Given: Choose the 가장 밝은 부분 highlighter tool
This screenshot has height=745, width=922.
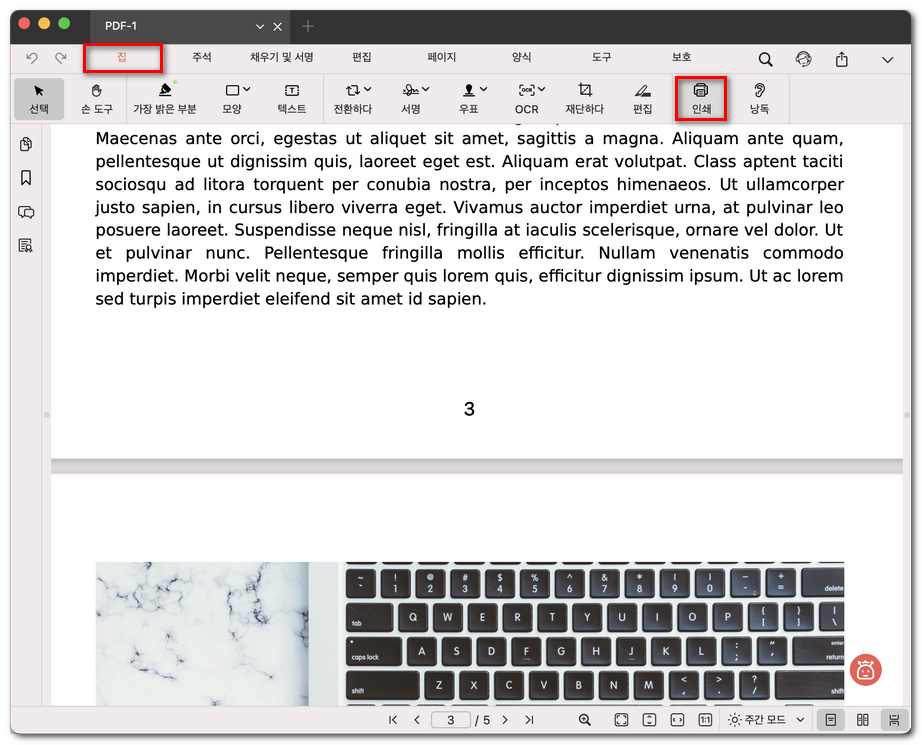Looking at the screenshot, I should 165,99.
